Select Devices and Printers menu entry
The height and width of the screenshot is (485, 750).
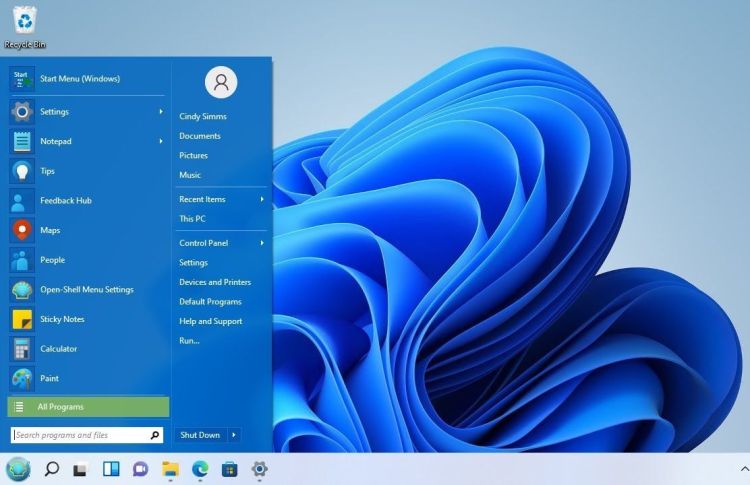point(215,282)
